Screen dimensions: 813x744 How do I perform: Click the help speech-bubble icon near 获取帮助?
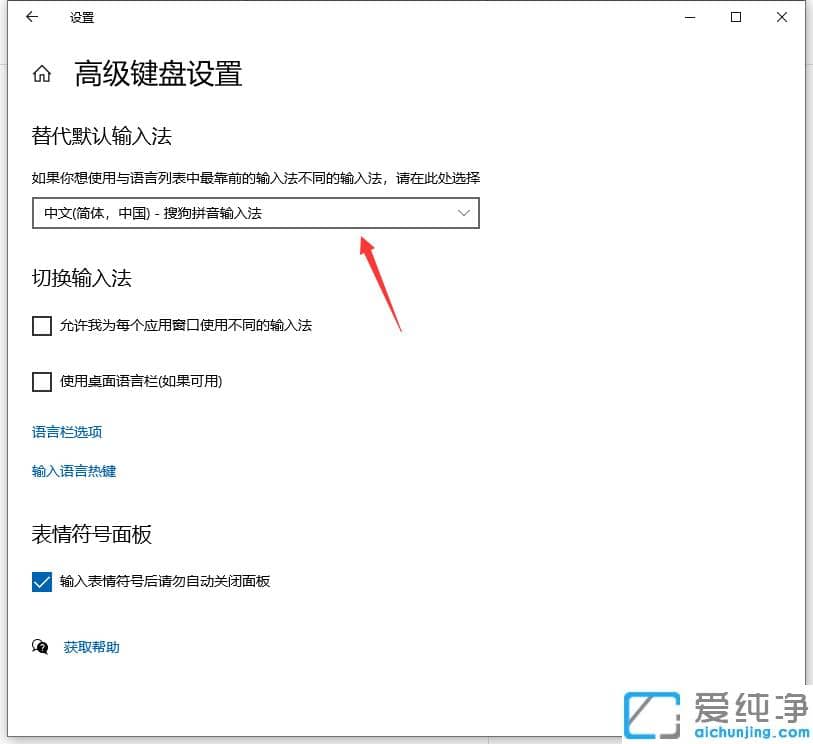[40, 647]
